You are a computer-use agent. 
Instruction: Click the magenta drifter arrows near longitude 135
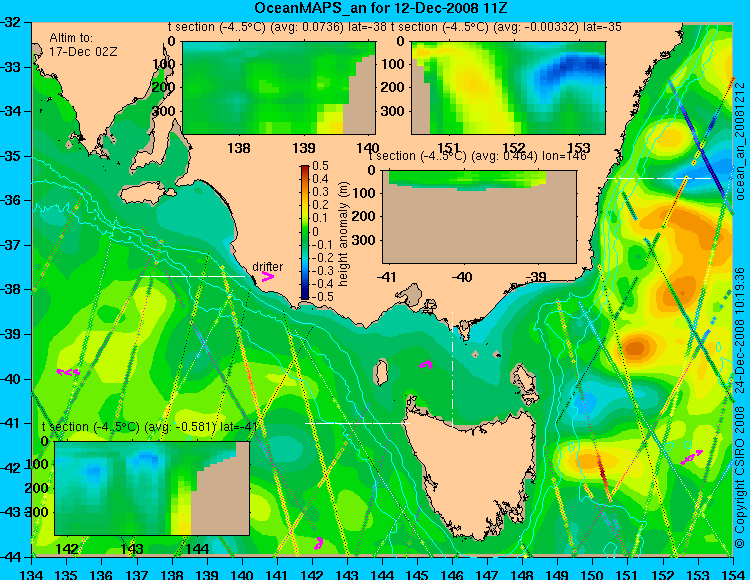click(x=68, y=372)
